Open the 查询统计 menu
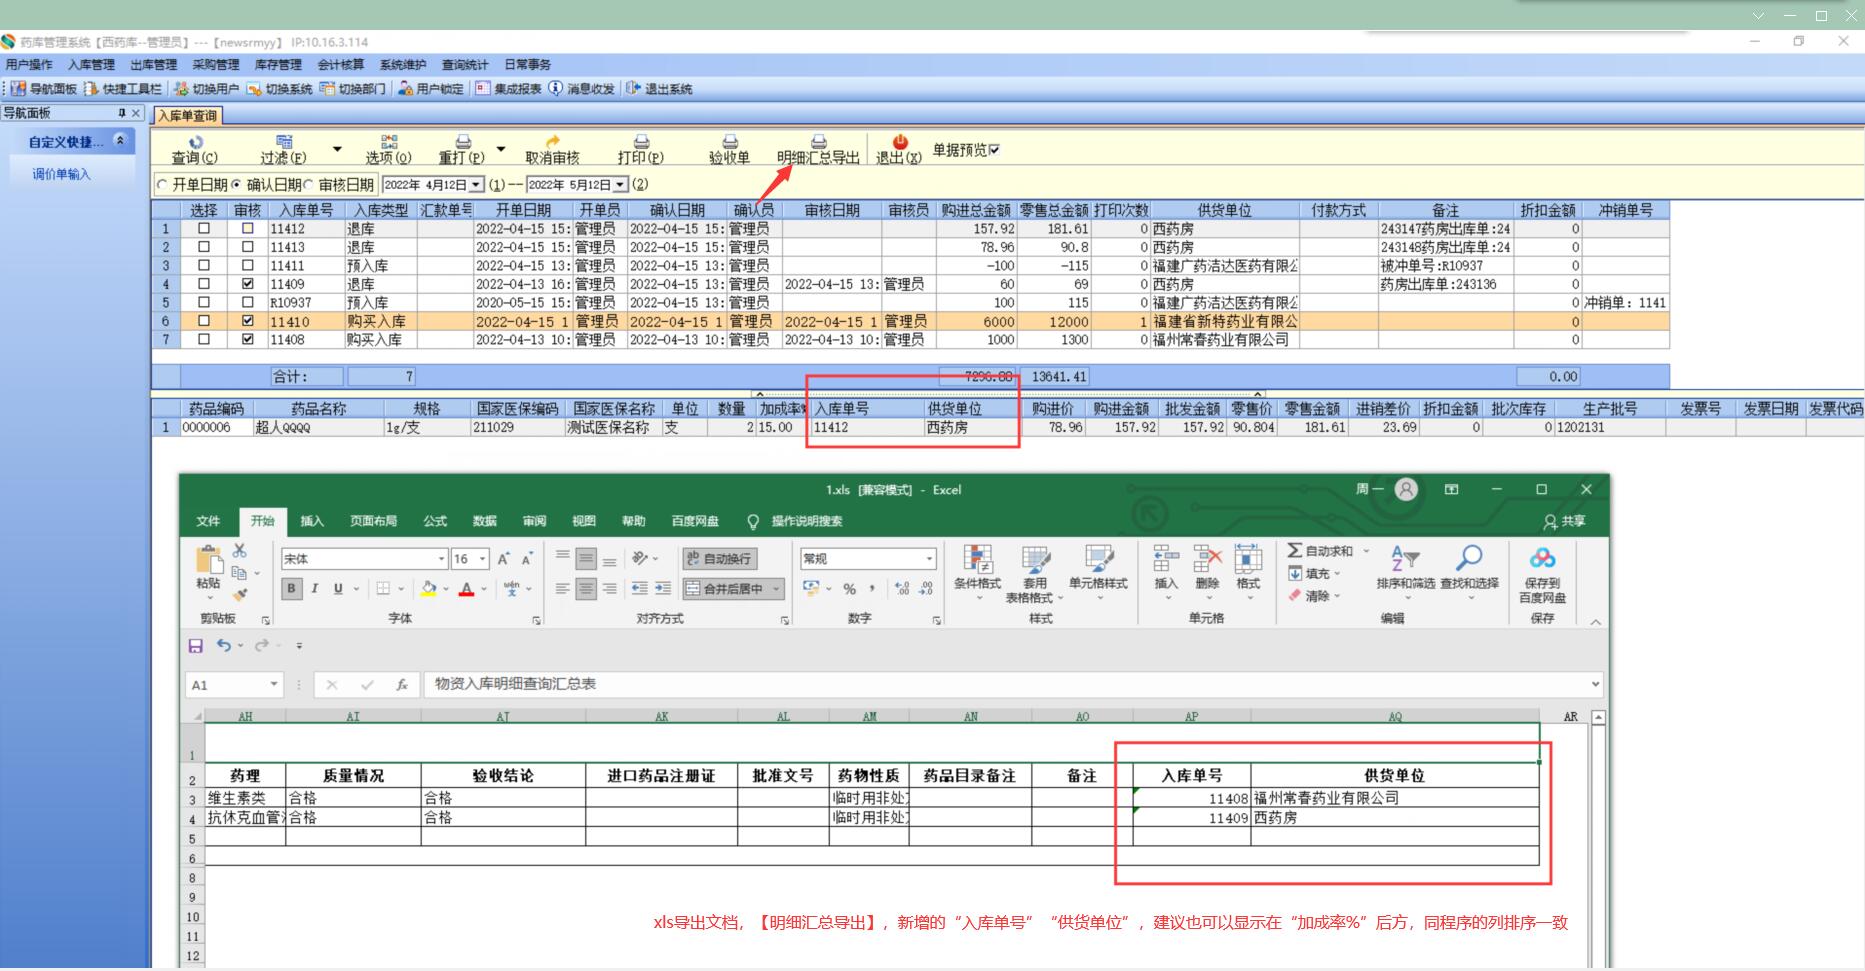The height and width of the screenshot is (971, 1865). 465,65
